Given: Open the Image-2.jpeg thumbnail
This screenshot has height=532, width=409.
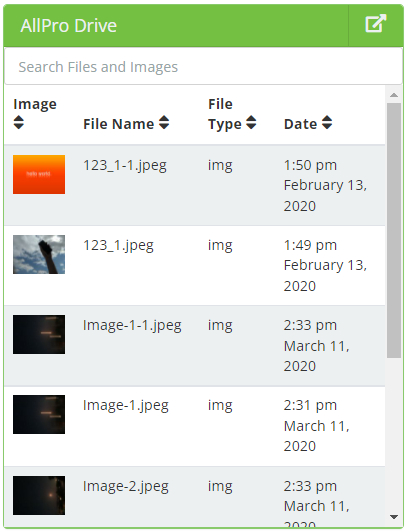Looking at the screenshot, I should (39, 495).
